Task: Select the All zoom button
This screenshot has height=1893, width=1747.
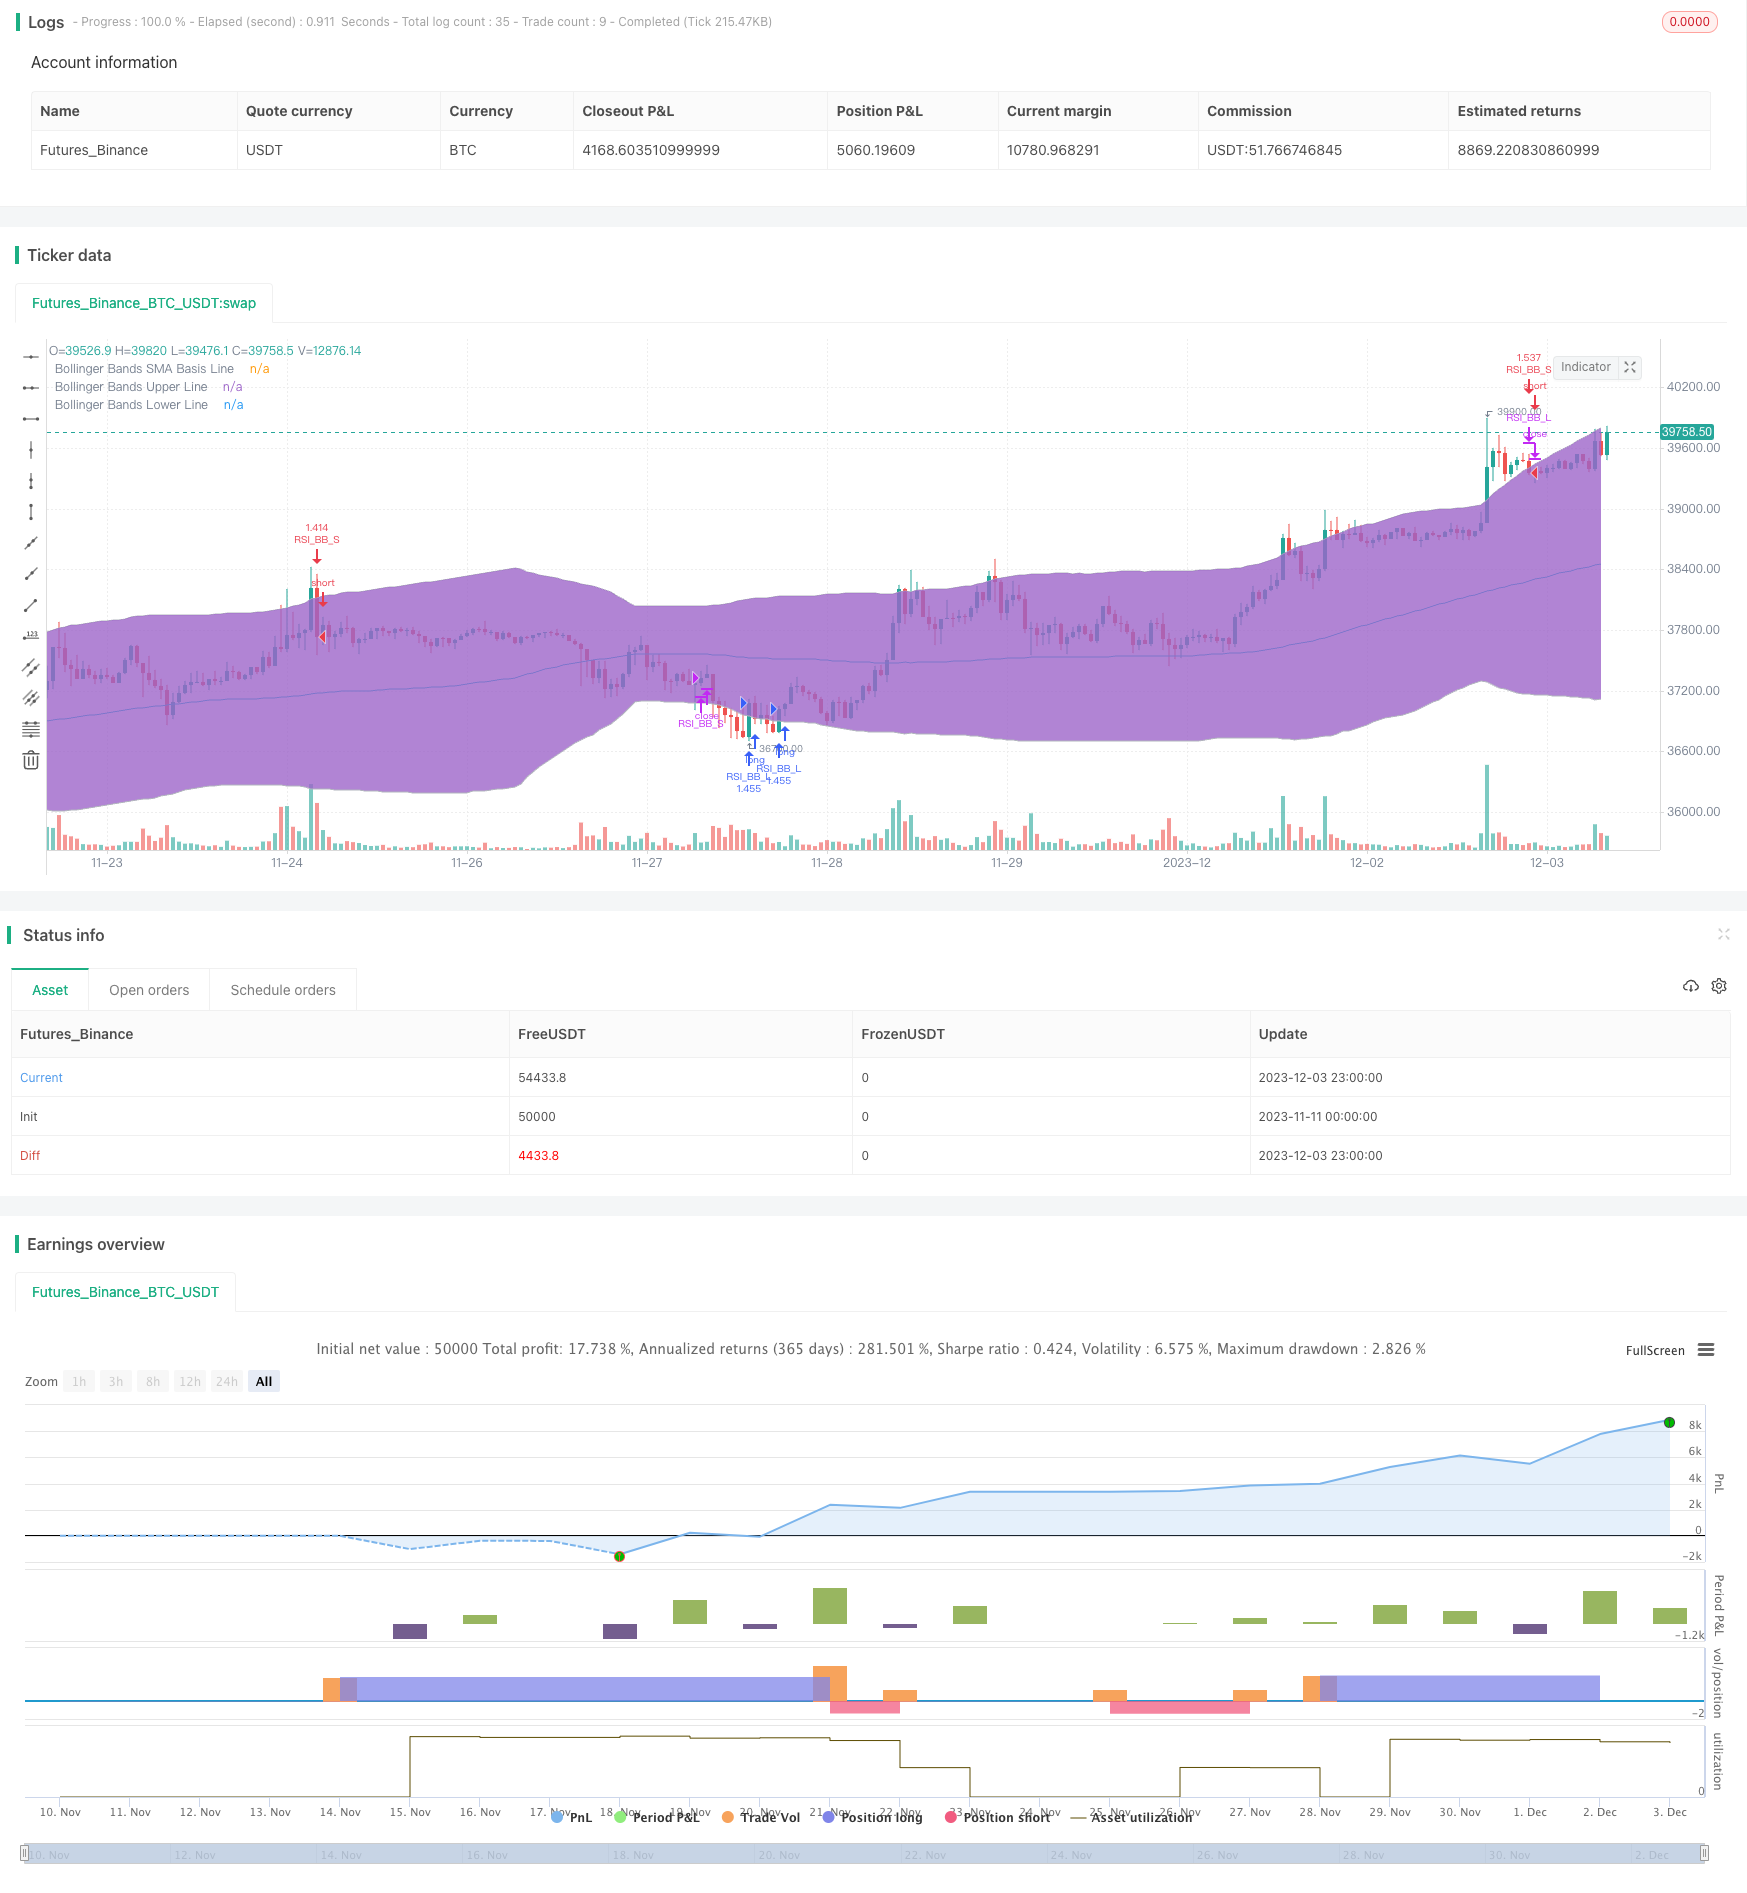Action: point(264,1382)
